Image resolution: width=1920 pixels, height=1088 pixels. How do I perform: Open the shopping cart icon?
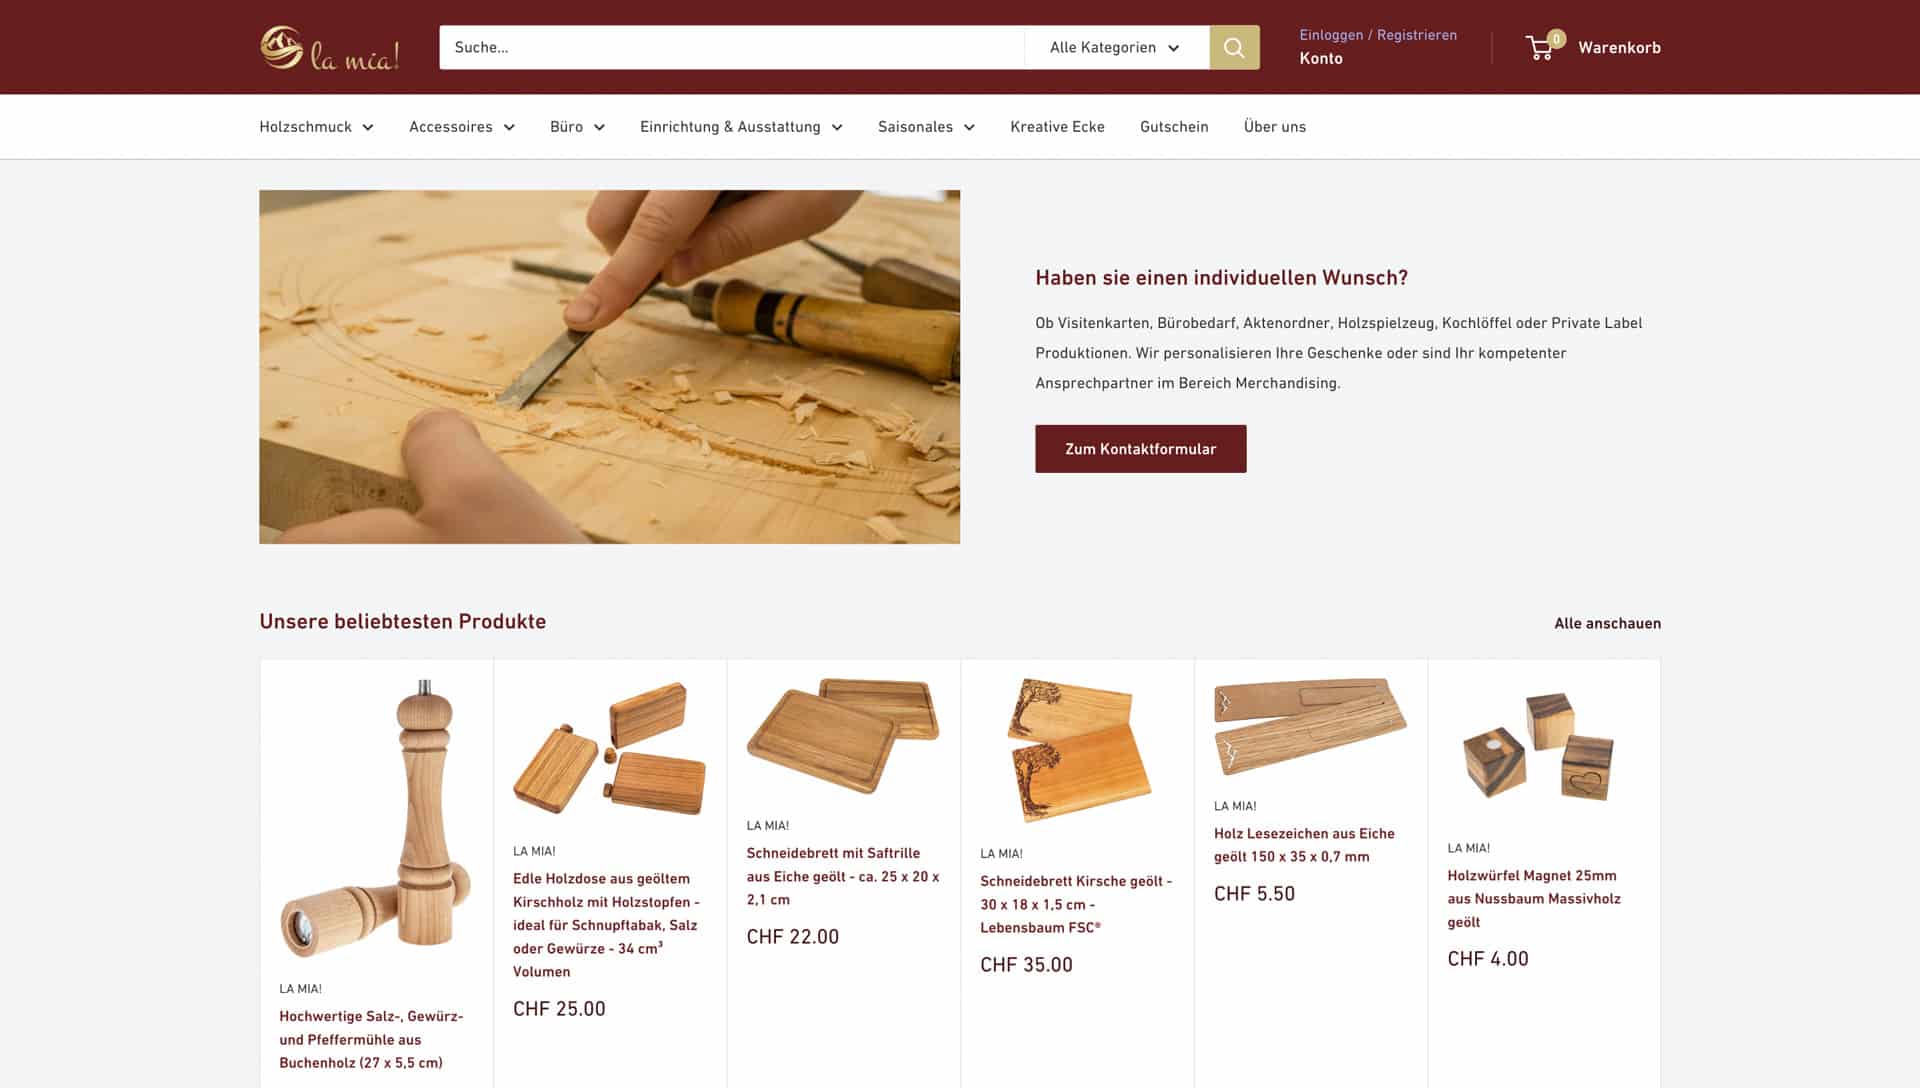[x=1542, y=46]
